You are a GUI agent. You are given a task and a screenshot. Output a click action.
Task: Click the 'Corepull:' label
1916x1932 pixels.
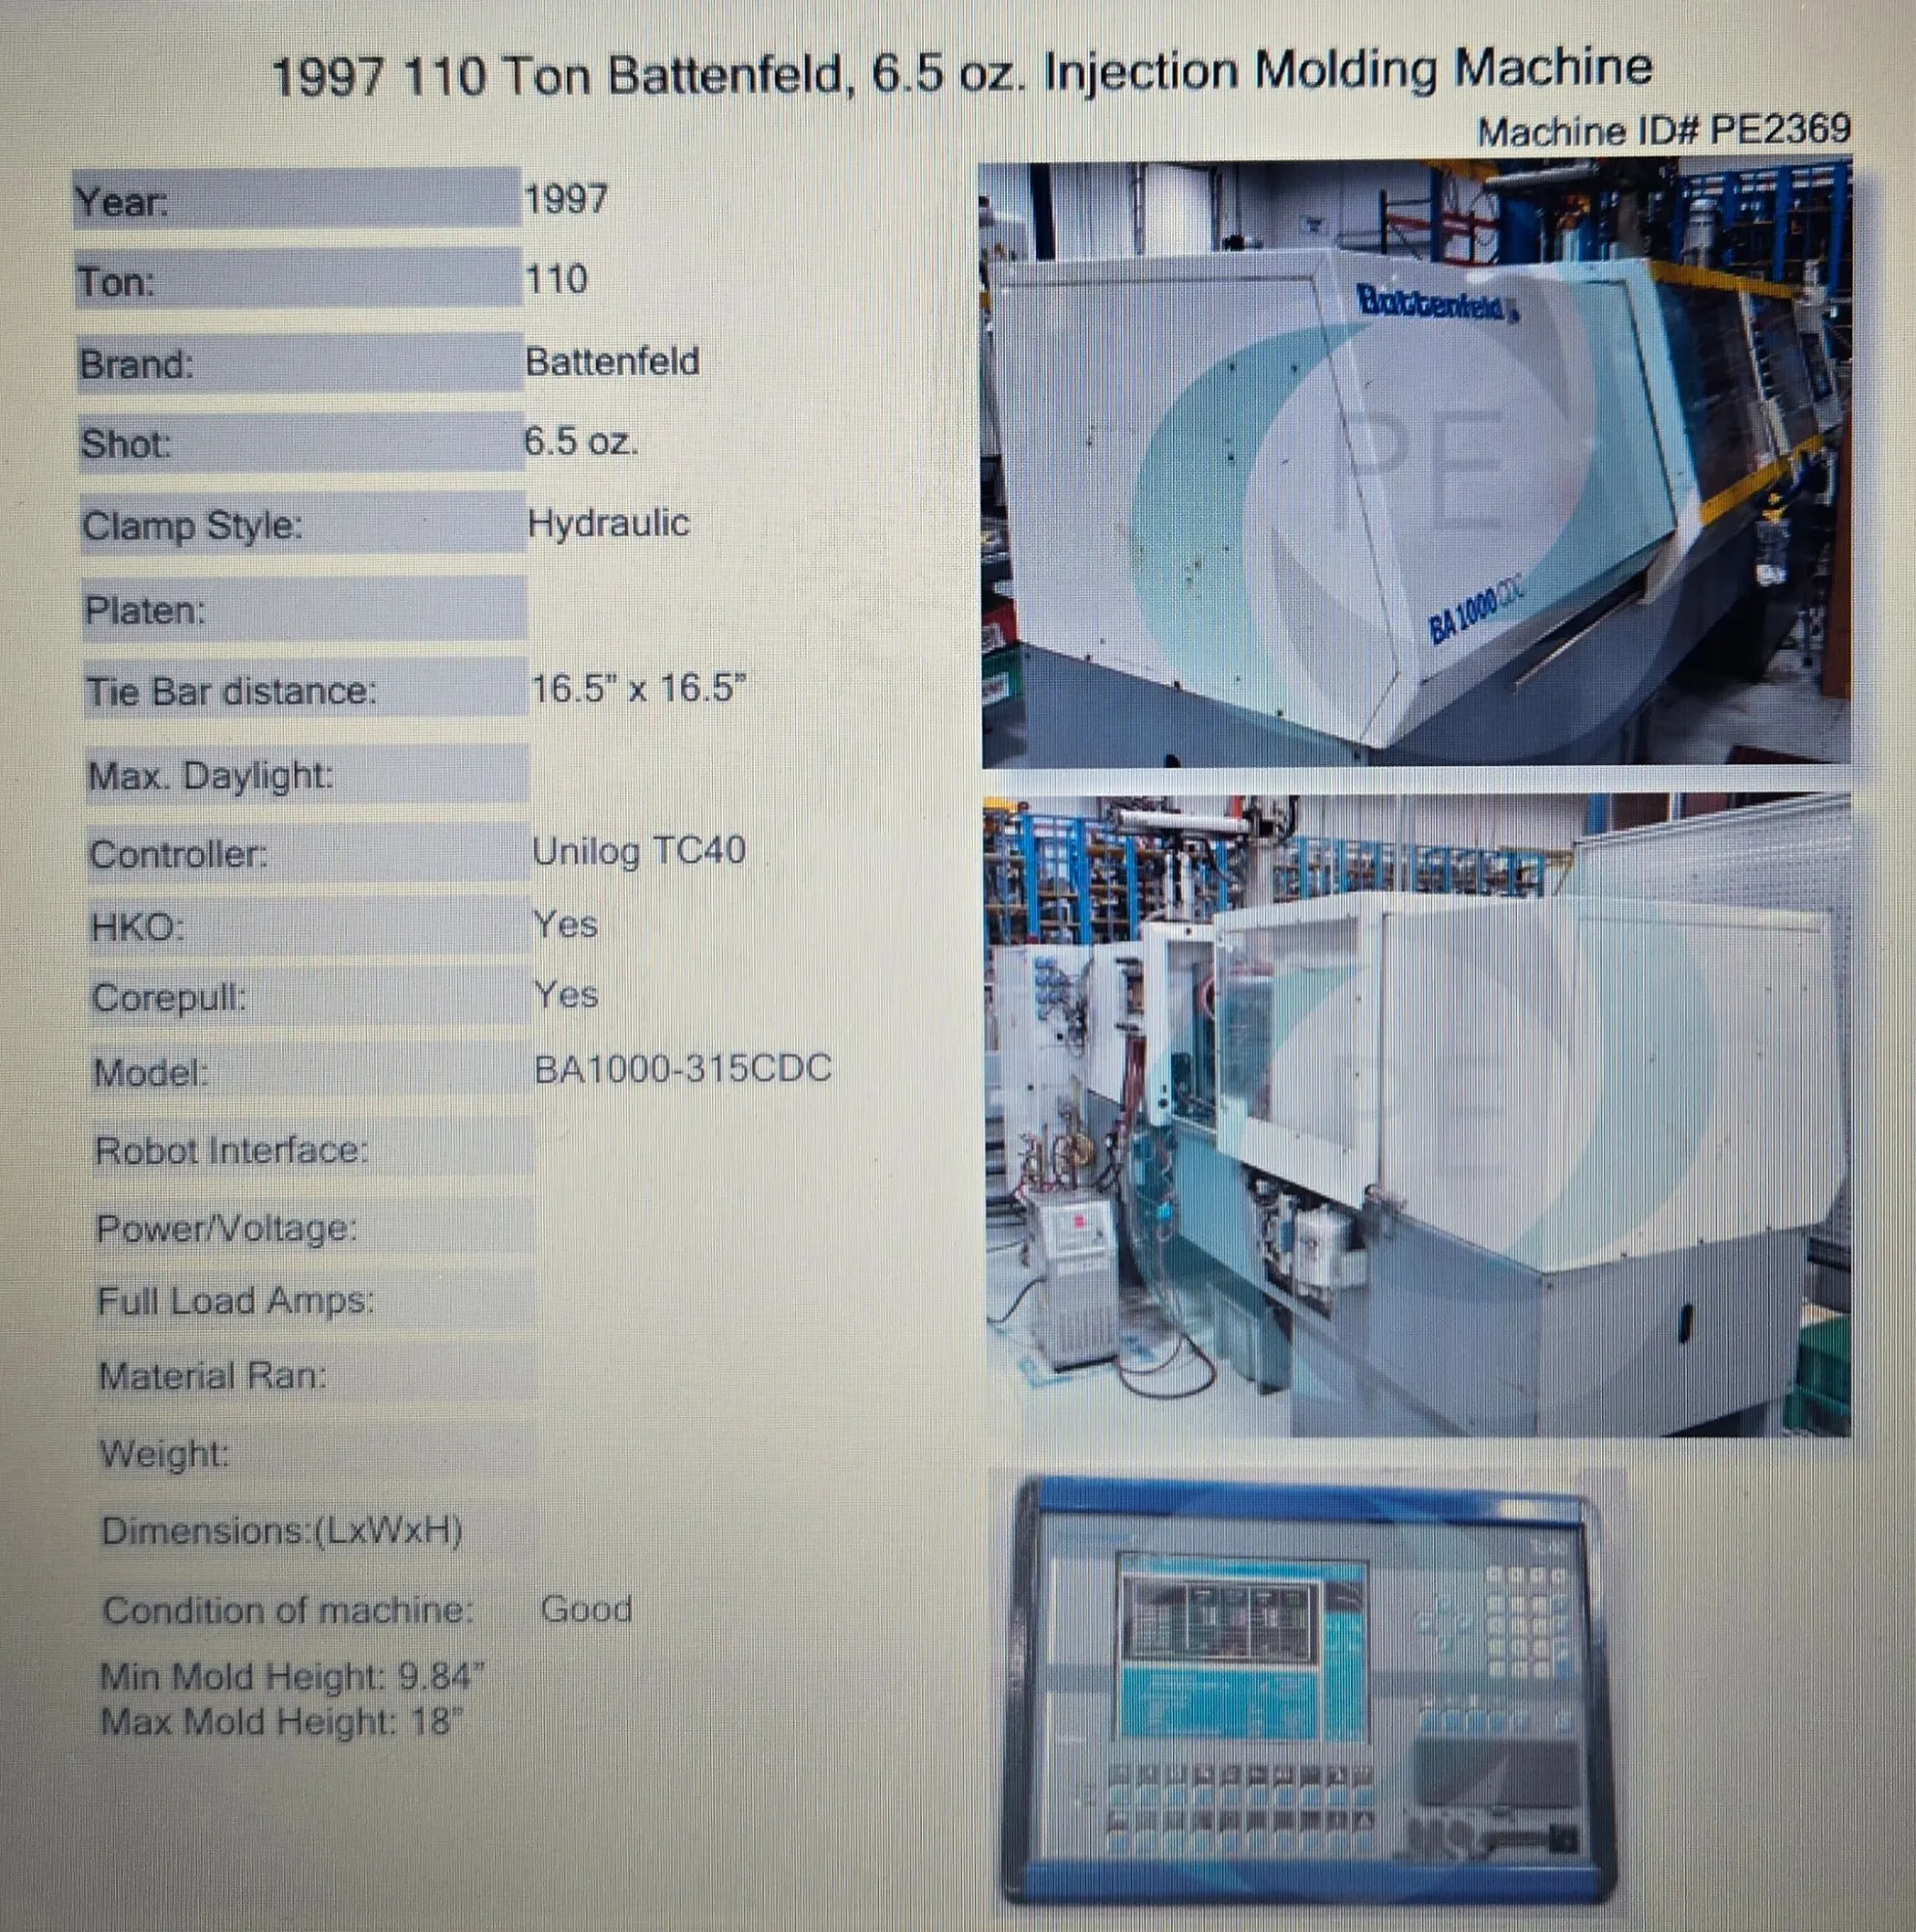(x=169, y=998)
